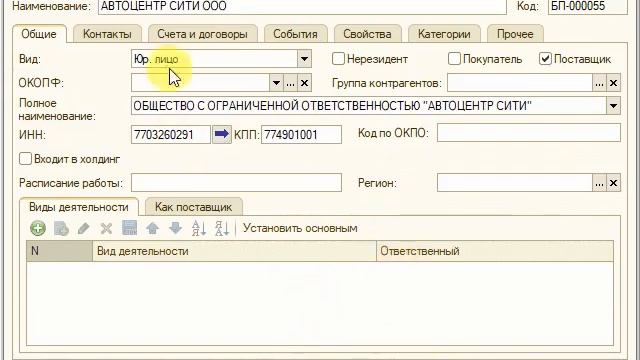
Task: Finish editing row via save icon
Action: [130, 228]
